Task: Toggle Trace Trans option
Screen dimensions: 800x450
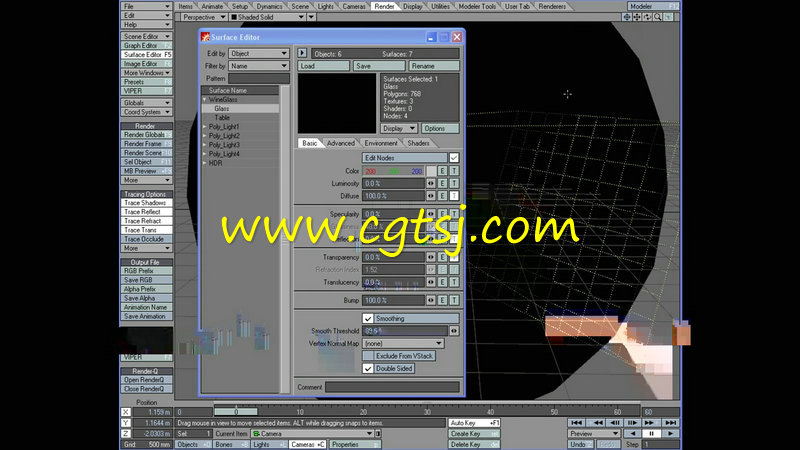Action: pos(146,231)
